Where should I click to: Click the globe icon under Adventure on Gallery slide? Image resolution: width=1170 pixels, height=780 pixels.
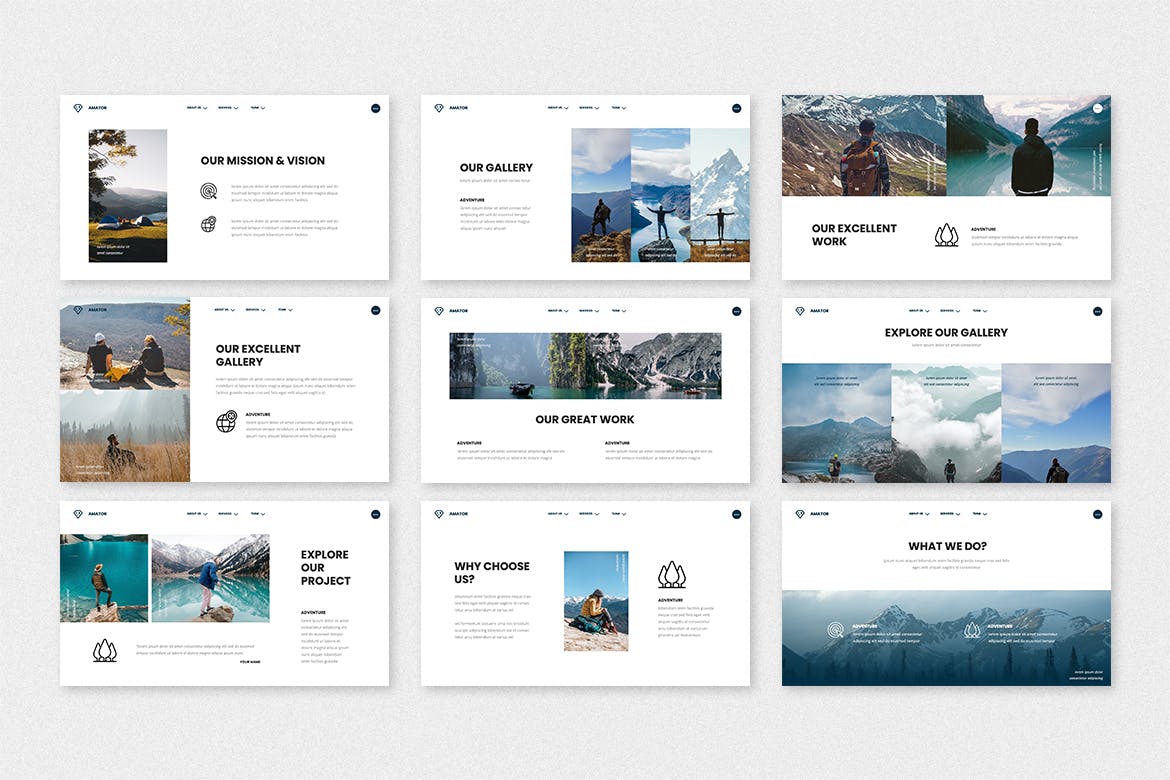click(227, 421)
